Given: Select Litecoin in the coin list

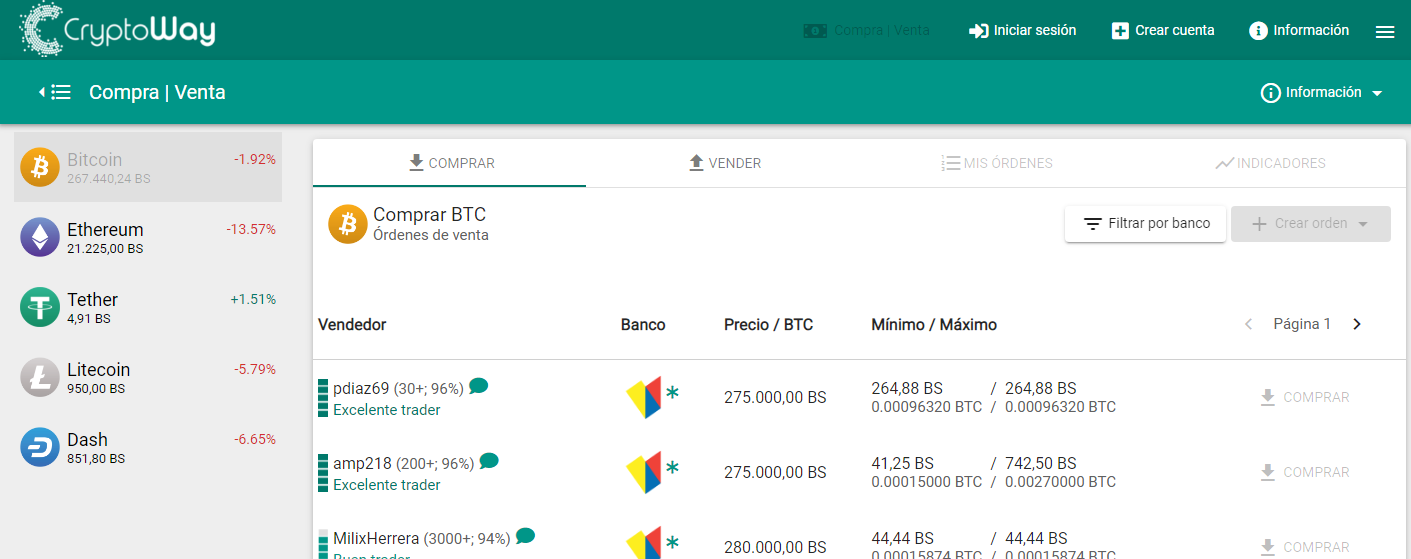Looking at the screenshot, I should [148, 377].
